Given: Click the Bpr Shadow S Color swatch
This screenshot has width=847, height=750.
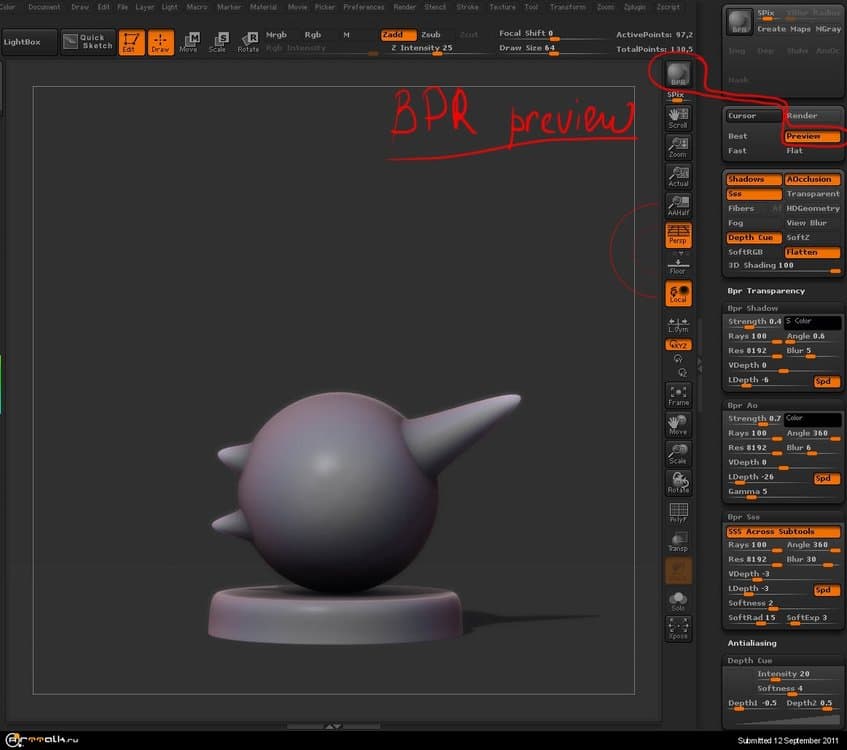Looking at the screenshot, I should point(812,322).
